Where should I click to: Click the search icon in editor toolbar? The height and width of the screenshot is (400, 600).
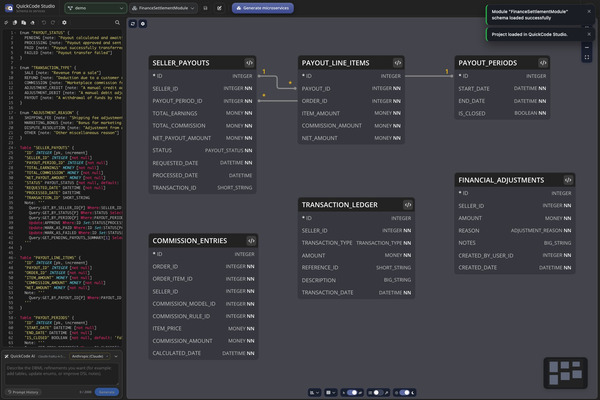click(x=117, y=23)
